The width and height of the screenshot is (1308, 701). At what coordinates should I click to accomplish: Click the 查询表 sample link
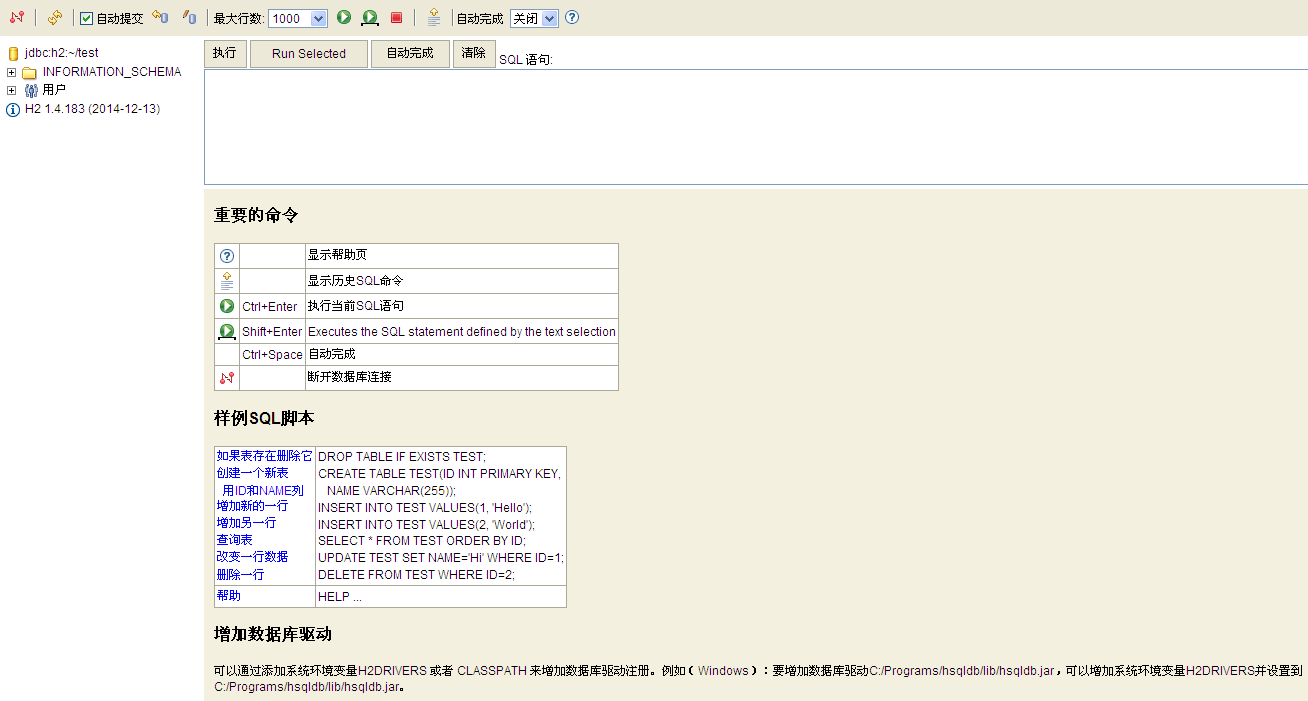235,540
